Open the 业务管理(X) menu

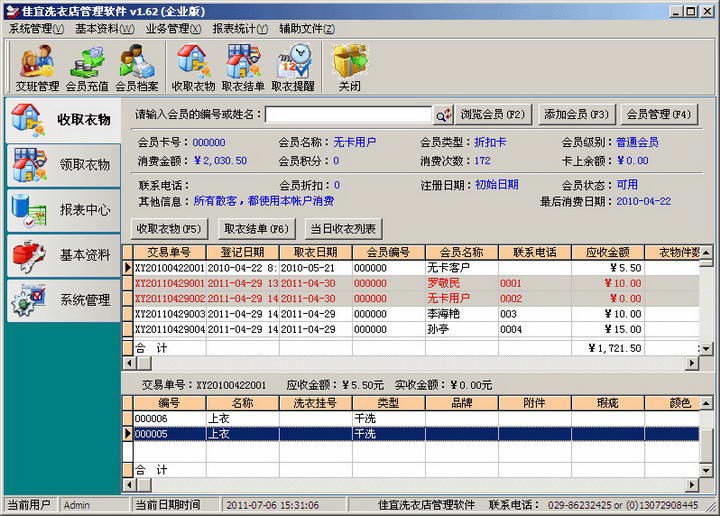tap(173, 29)
